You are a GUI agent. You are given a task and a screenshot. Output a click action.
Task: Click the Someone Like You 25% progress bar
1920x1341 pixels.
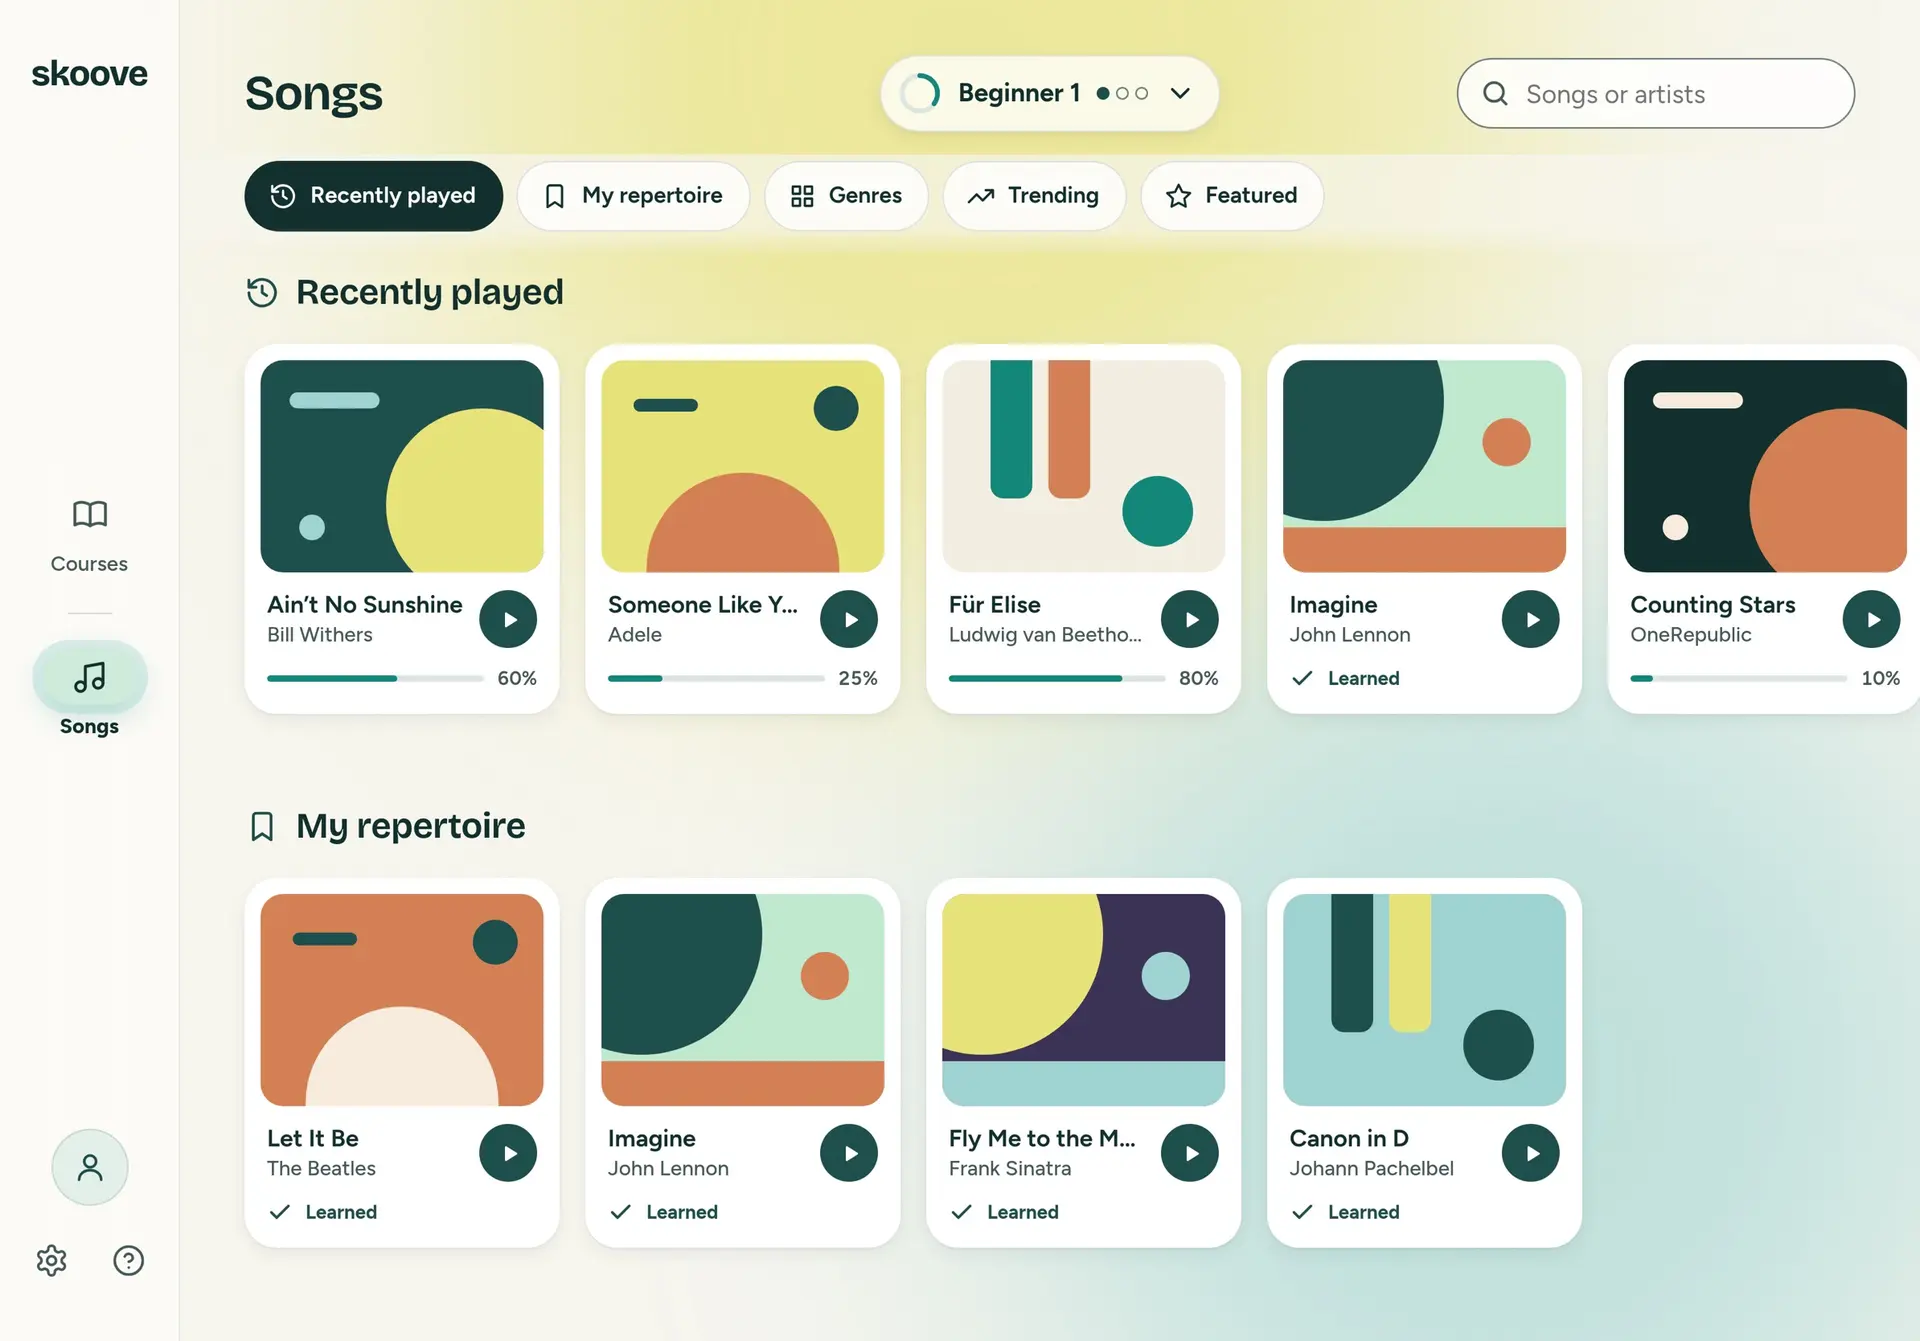click(x=716, y=678)
